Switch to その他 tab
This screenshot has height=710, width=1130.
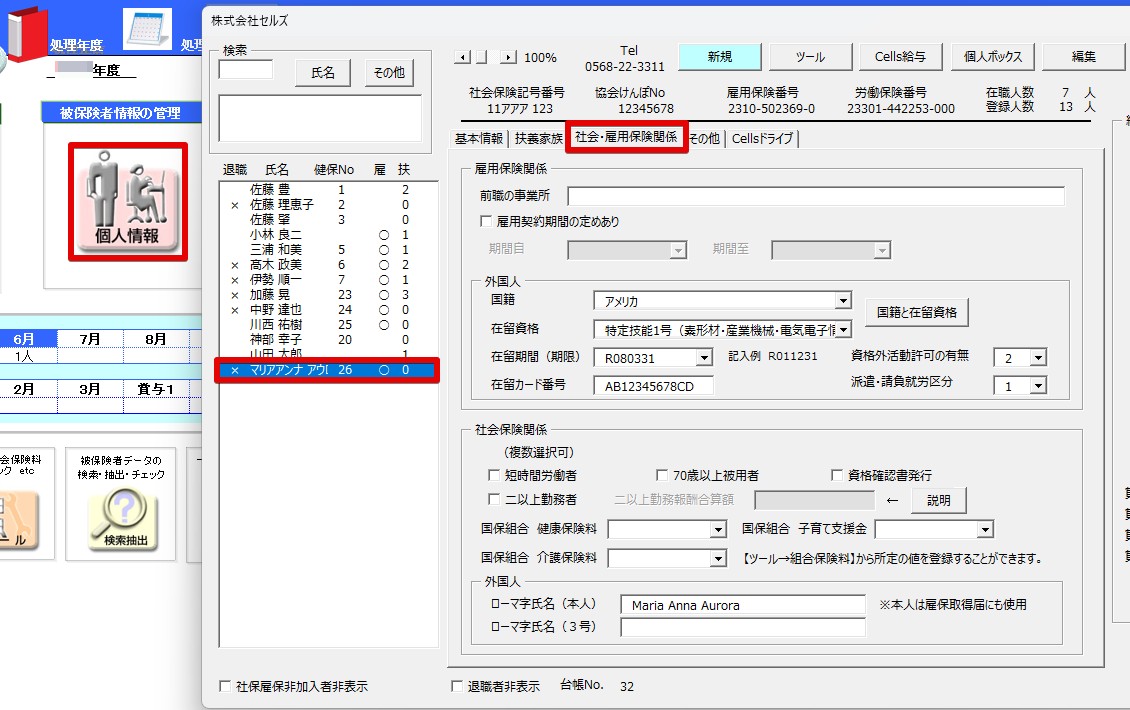(704, 138)
